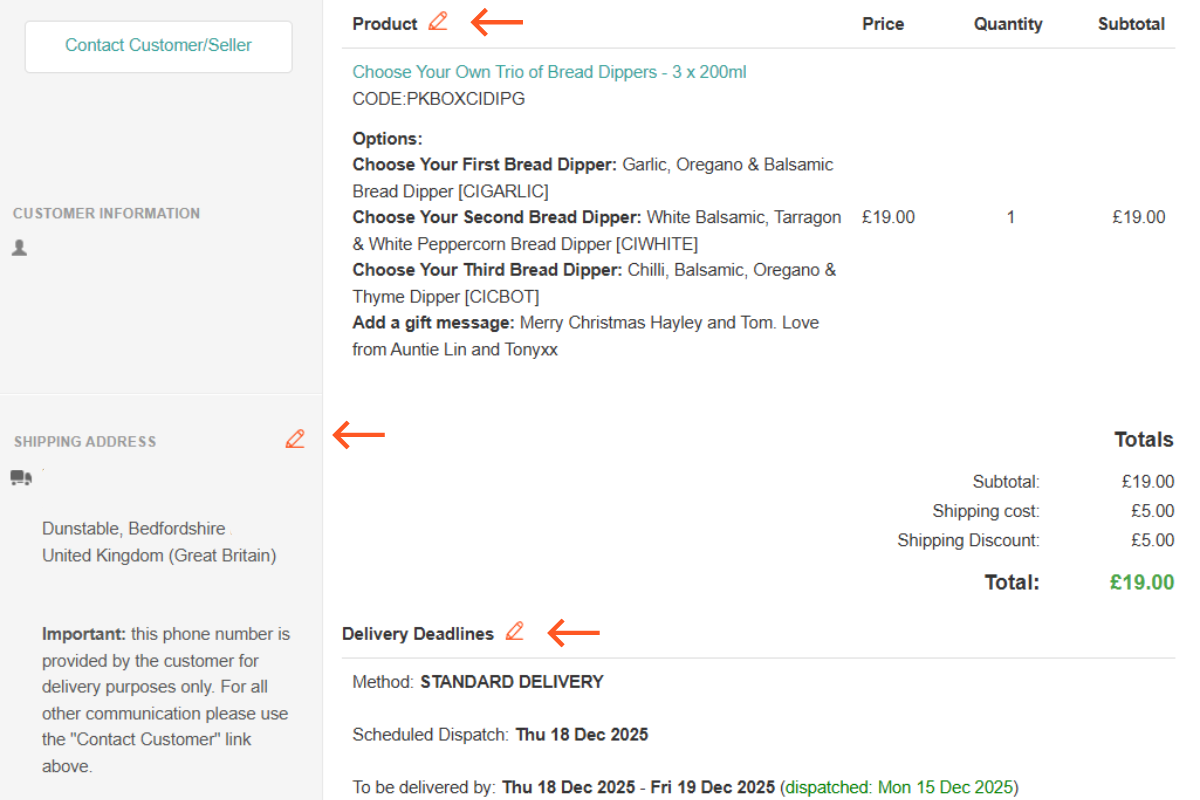Click the Delivery Deadlines edit pencil
The height and width of the screenshot is (800, 1200).
515,632
